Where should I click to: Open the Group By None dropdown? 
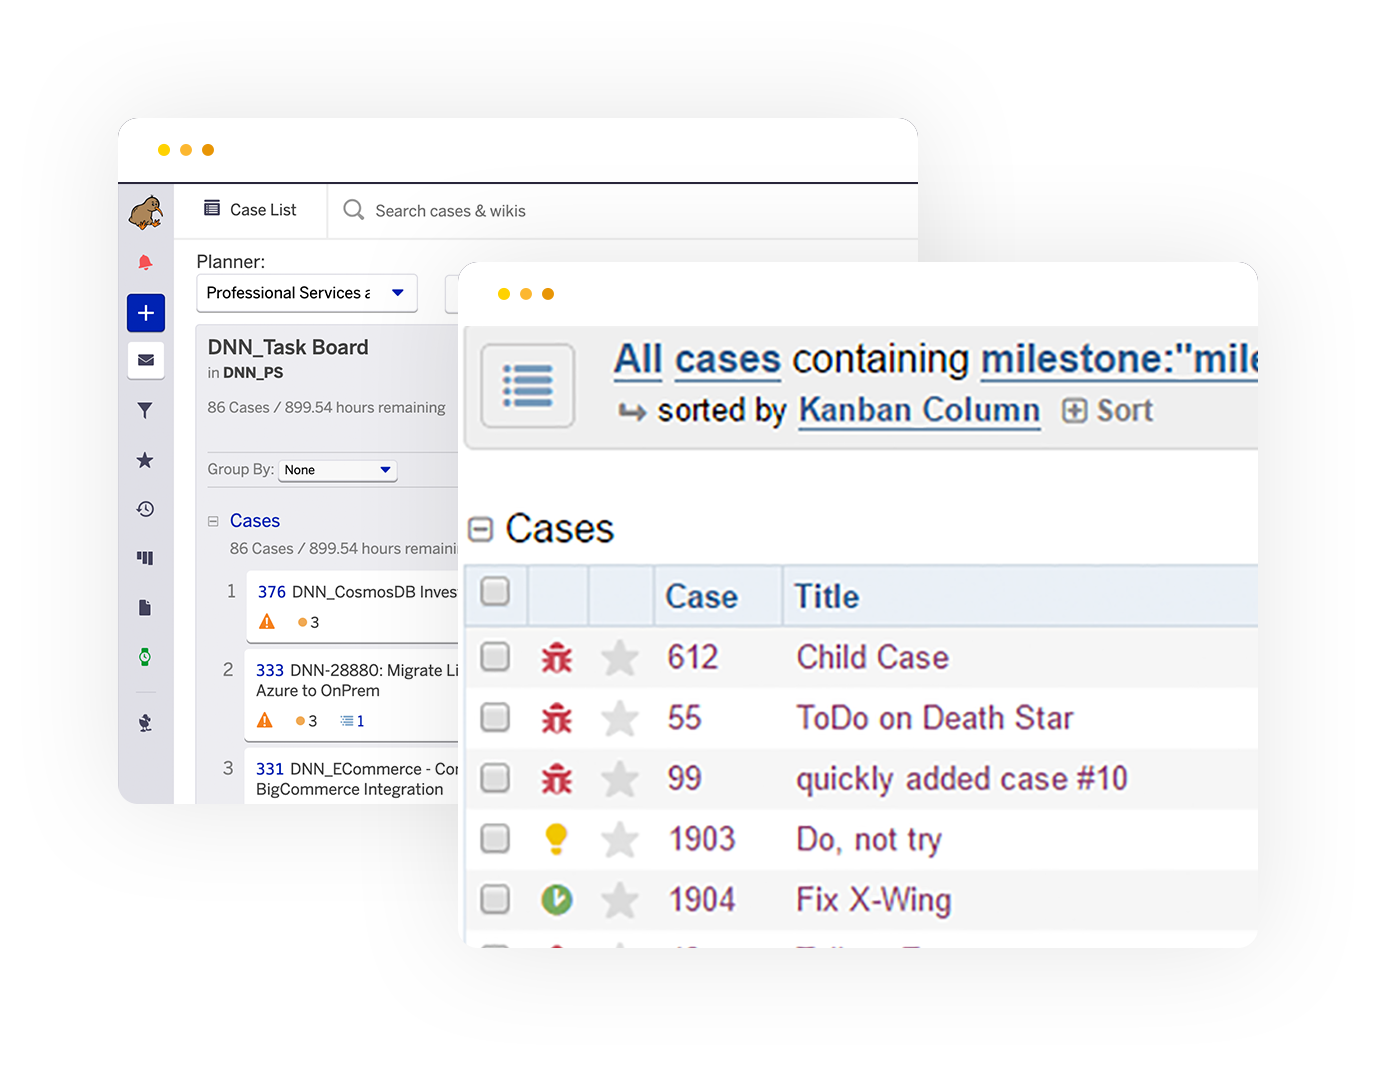pyautogui.click(x=337, y=470)
